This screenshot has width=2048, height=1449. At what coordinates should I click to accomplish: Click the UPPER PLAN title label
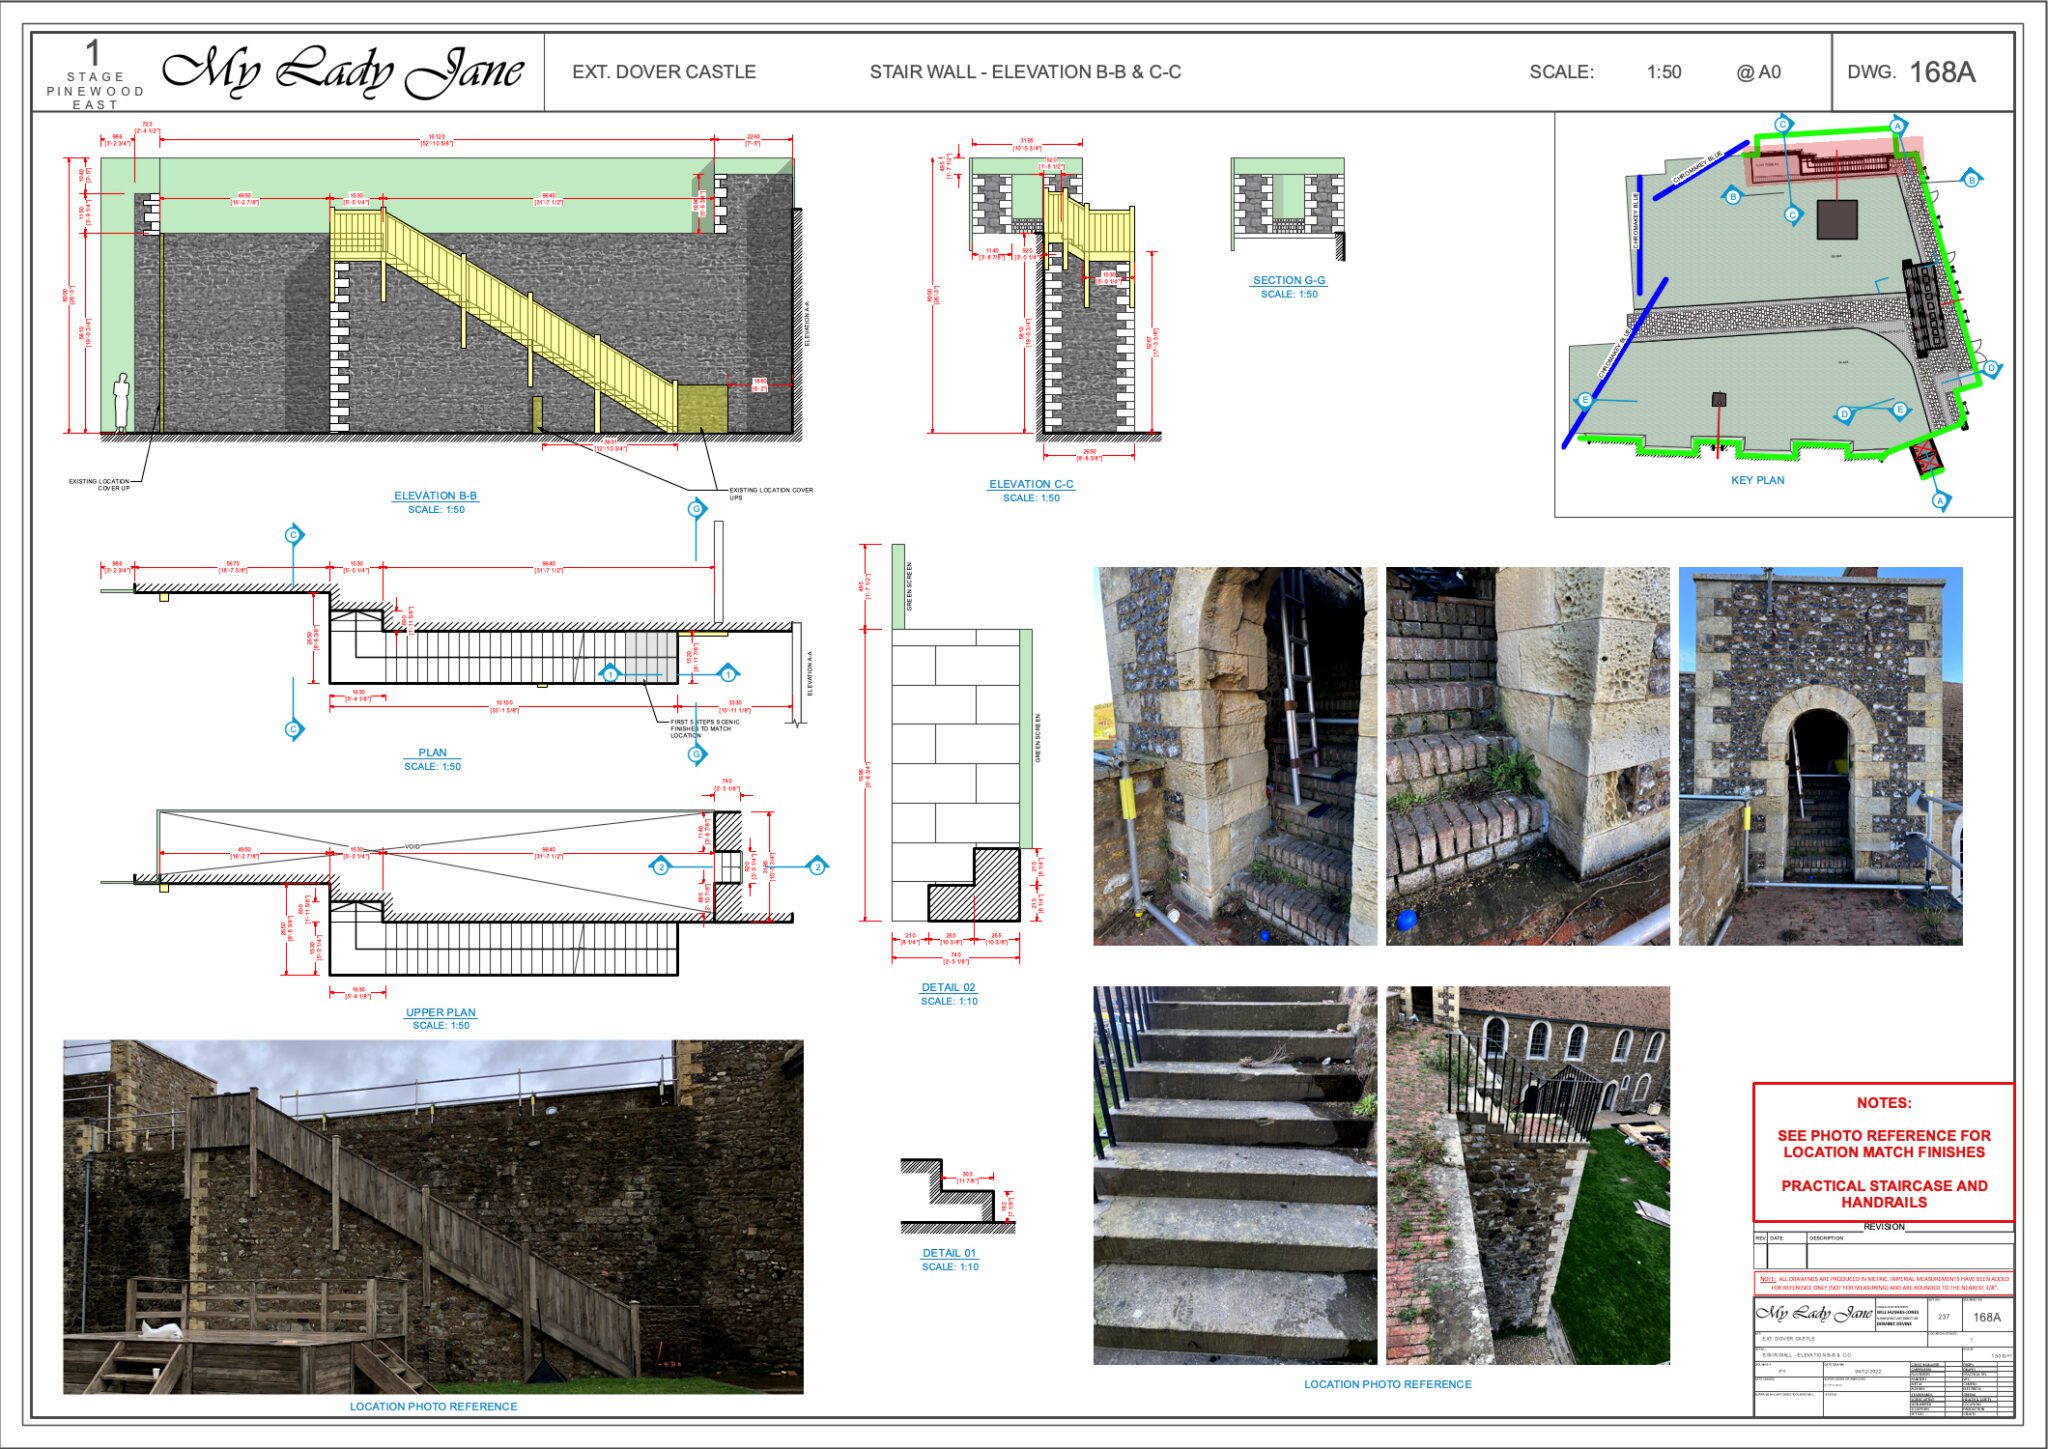[x=440, y=1012]
